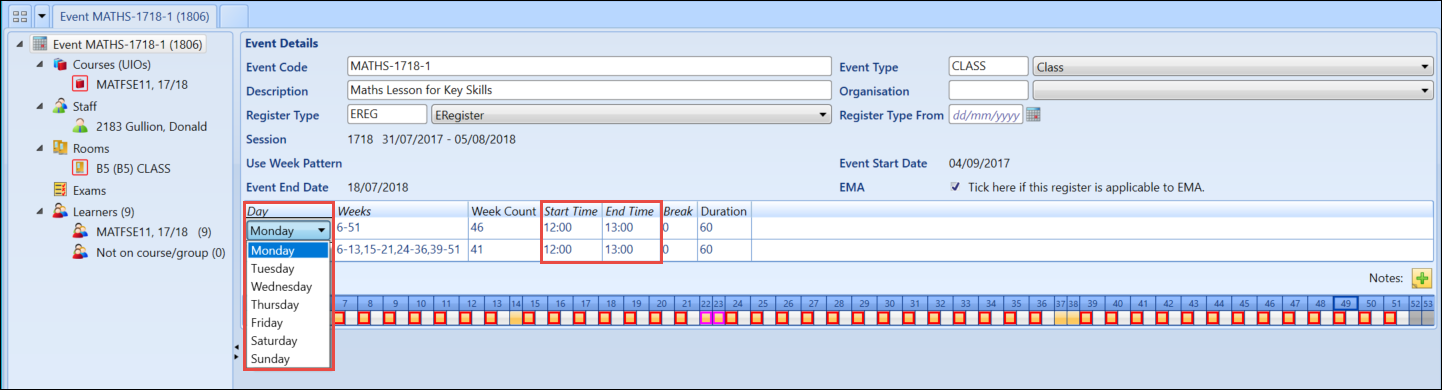1442x390 pixels.
Task: Click the B5 (B5) CLASS room icon
Action: 80,168
